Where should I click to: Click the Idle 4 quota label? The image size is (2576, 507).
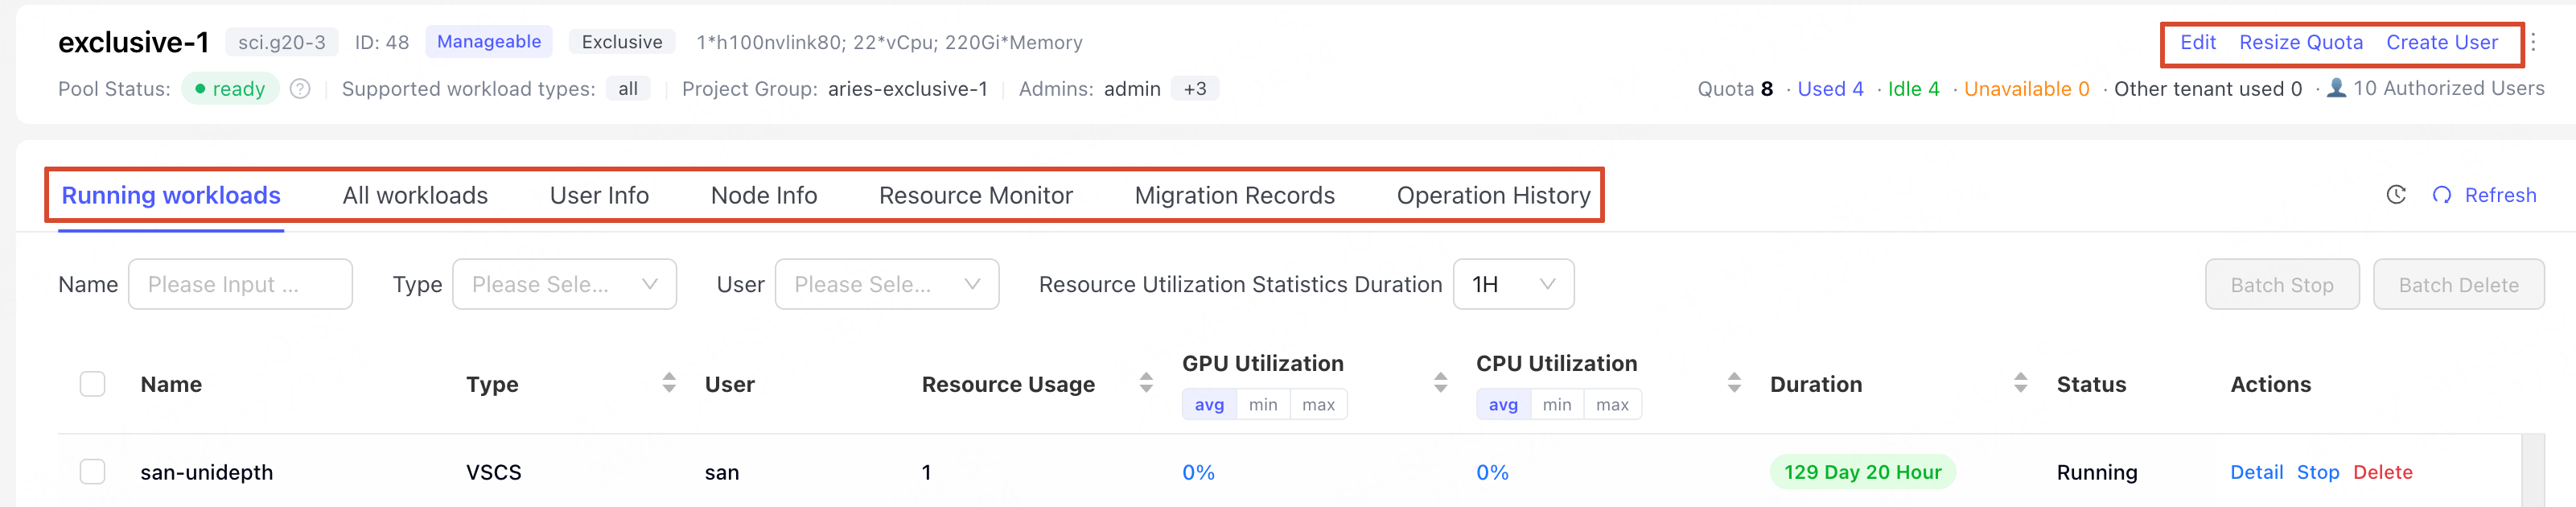point(1913,89)
